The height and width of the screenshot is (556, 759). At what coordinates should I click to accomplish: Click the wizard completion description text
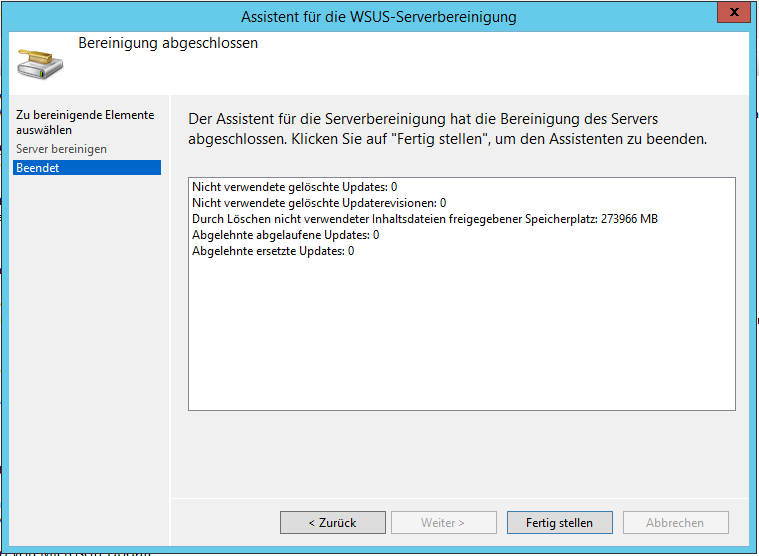click(x=447, y=129)
